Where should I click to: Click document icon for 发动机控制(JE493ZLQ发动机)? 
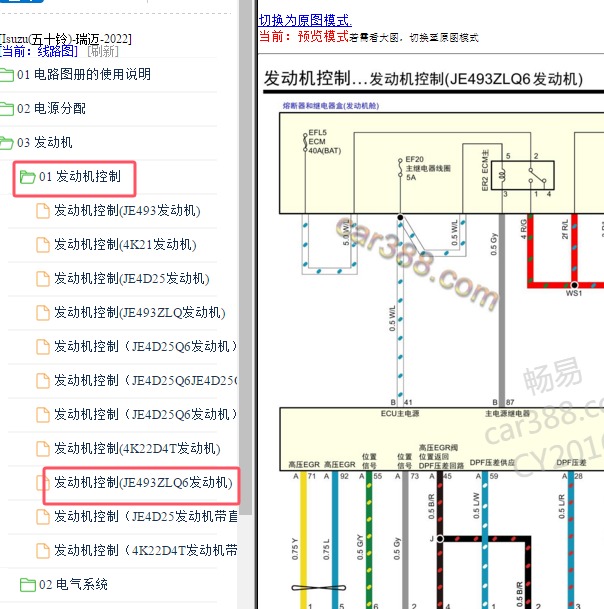tap(43, 313)
